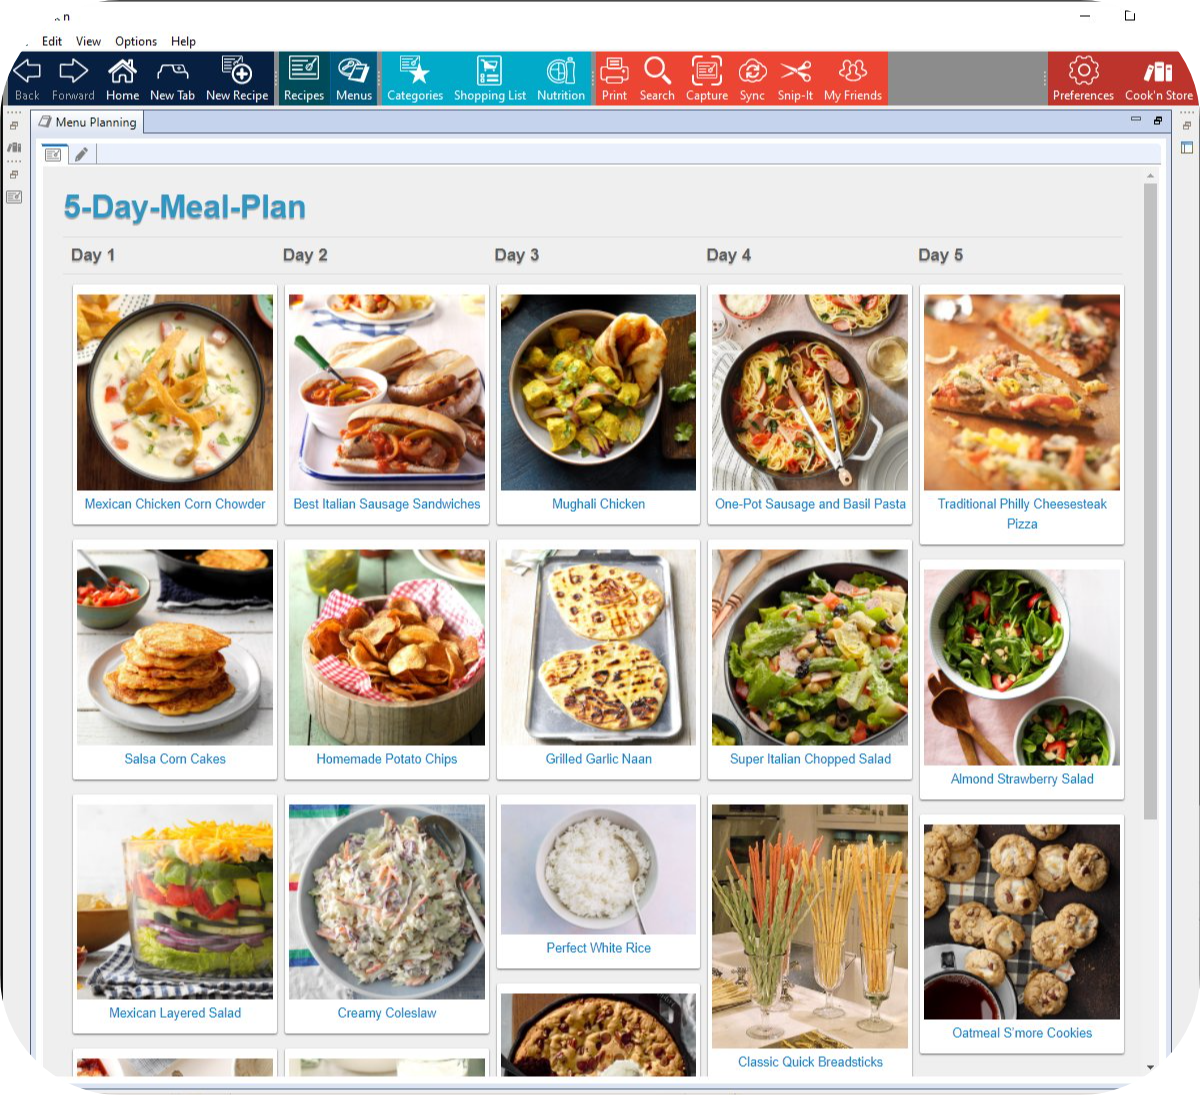Select the Oatmeal S'more Cookies photo

[x=1022, y=921]
